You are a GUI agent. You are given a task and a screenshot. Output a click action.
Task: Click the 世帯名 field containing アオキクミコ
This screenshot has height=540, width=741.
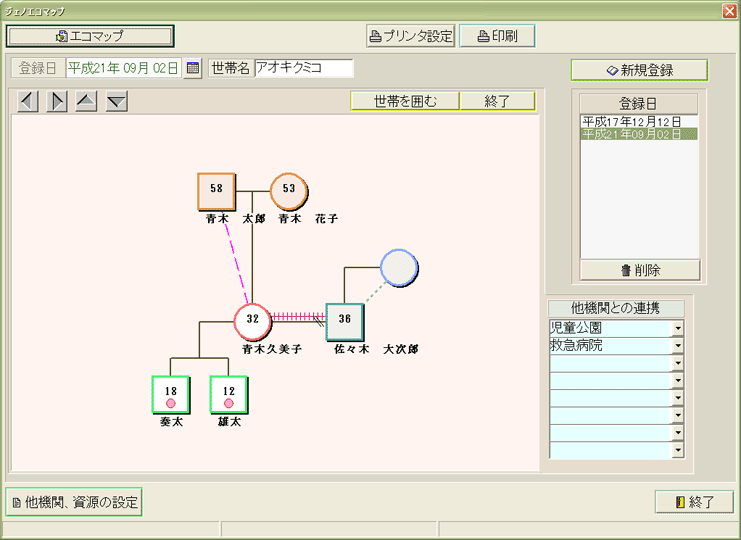[304, 68]
